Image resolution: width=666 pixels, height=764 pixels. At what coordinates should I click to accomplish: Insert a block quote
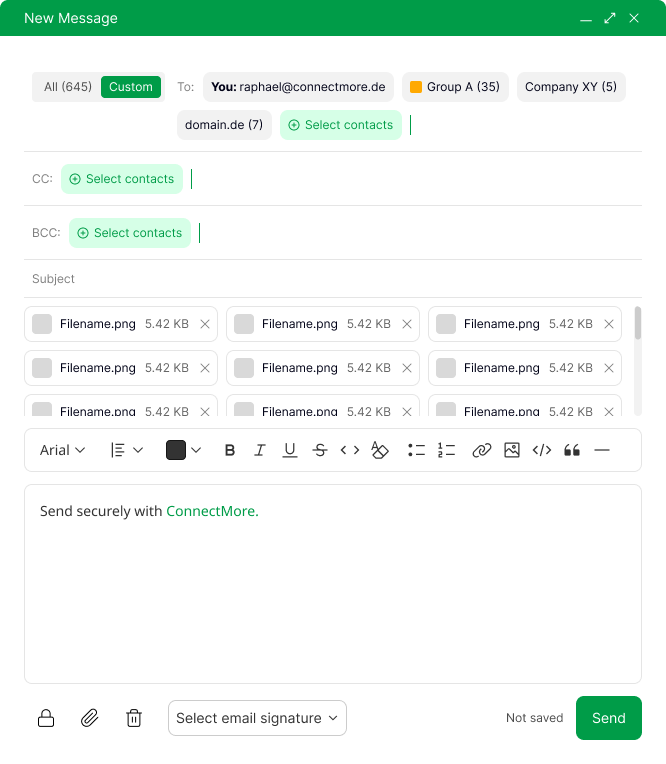click(x=572, y=450)
